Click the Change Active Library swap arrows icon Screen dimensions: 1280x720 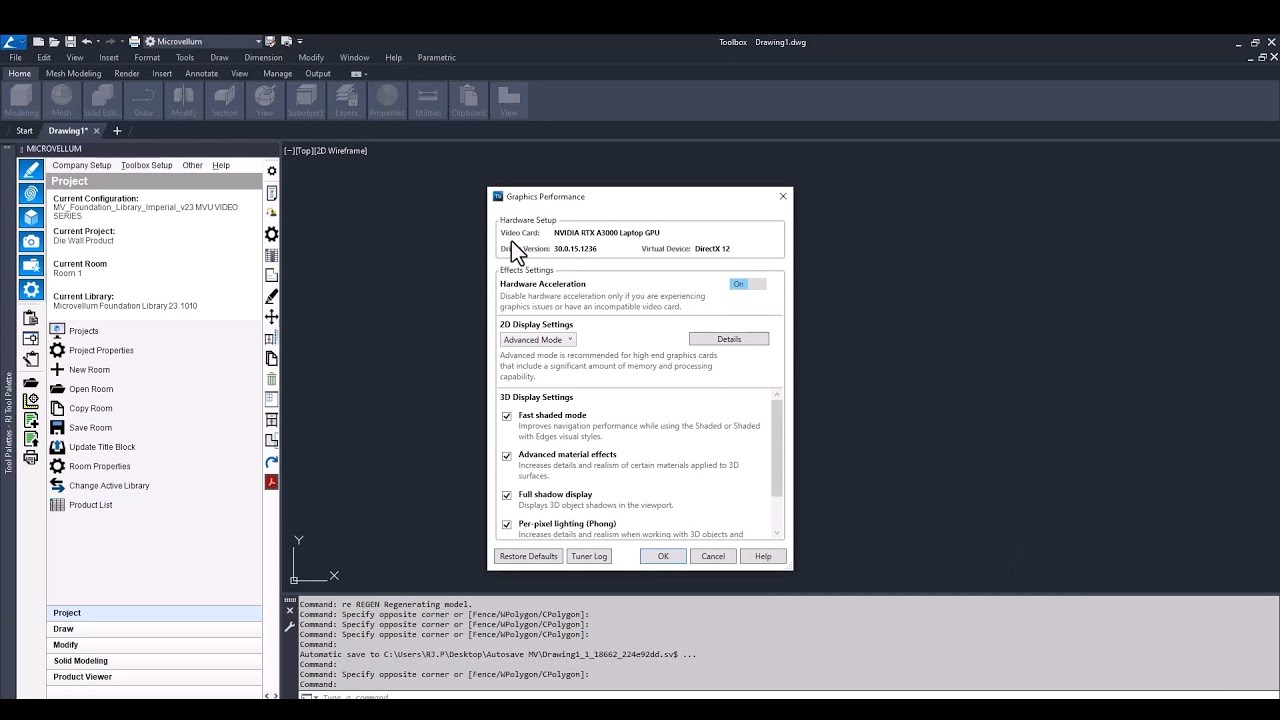coord(57,485)
